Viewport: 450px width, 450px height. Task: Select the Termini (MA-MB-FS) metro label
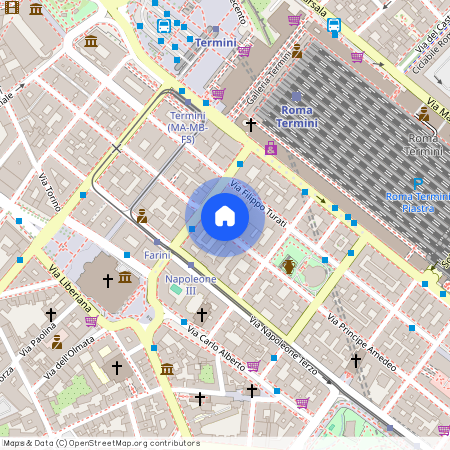(188, 127)
